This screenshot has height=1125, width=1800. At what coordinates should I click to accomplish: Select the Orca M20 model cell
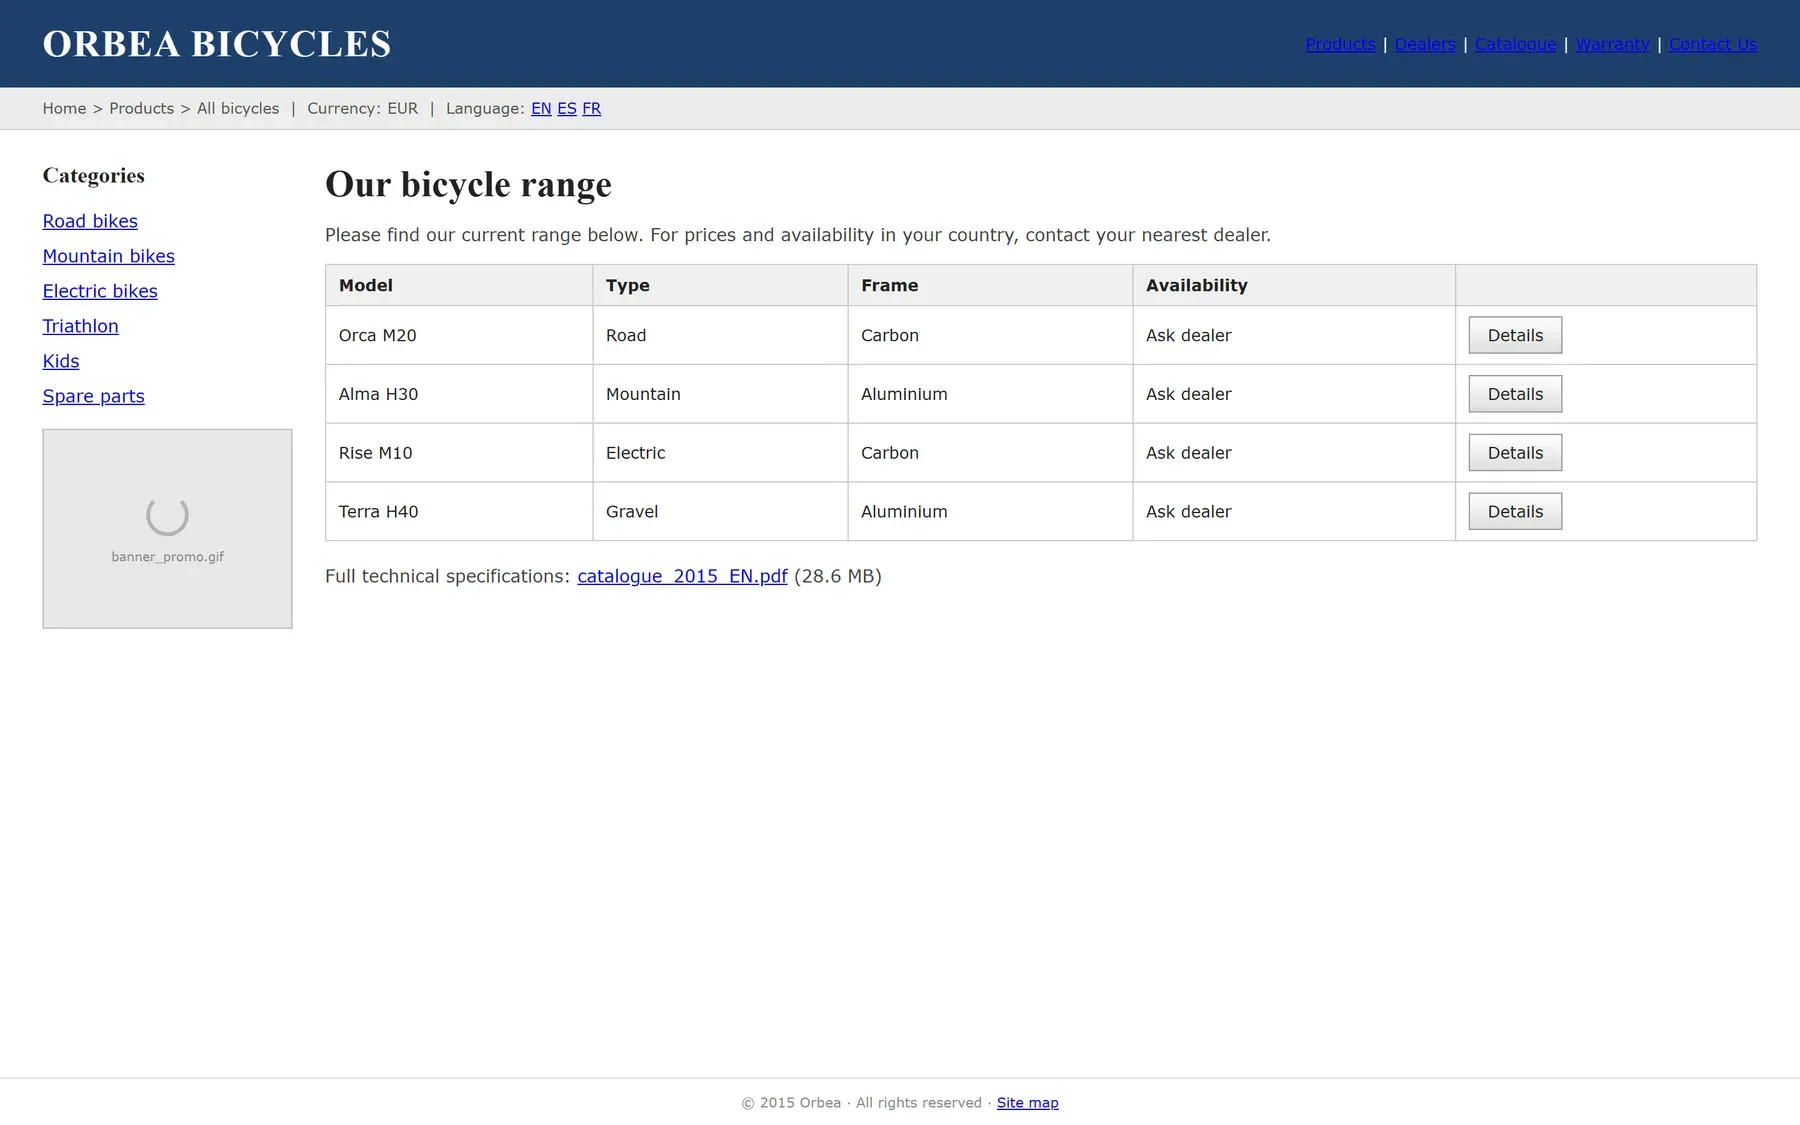[x=459, y=335]
